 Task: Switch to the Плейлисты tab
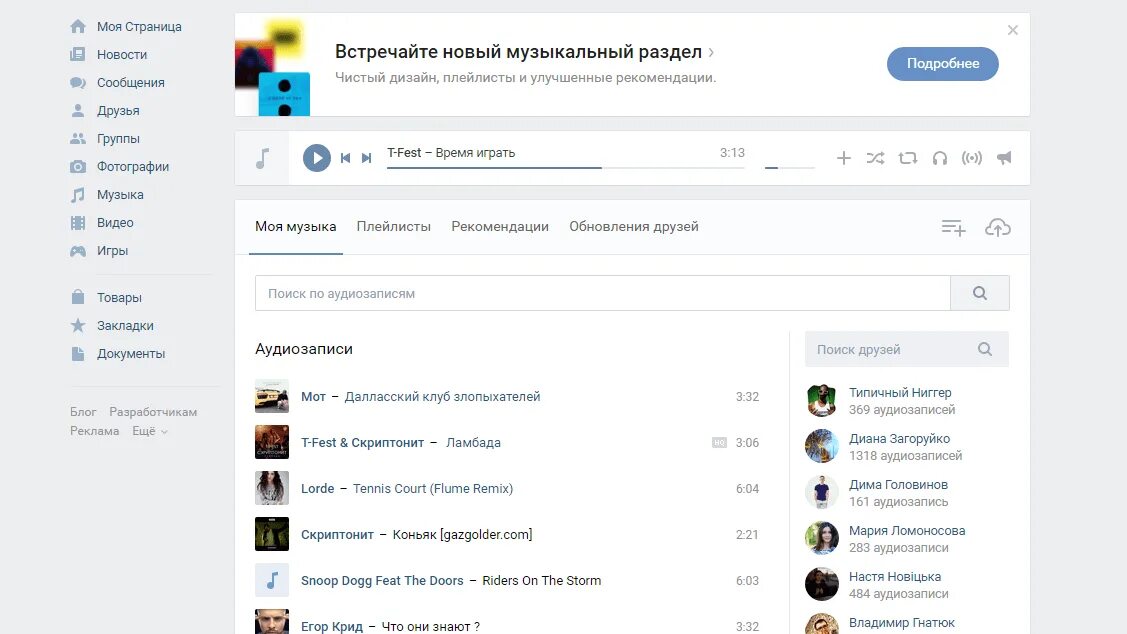[x=394, y=227]
